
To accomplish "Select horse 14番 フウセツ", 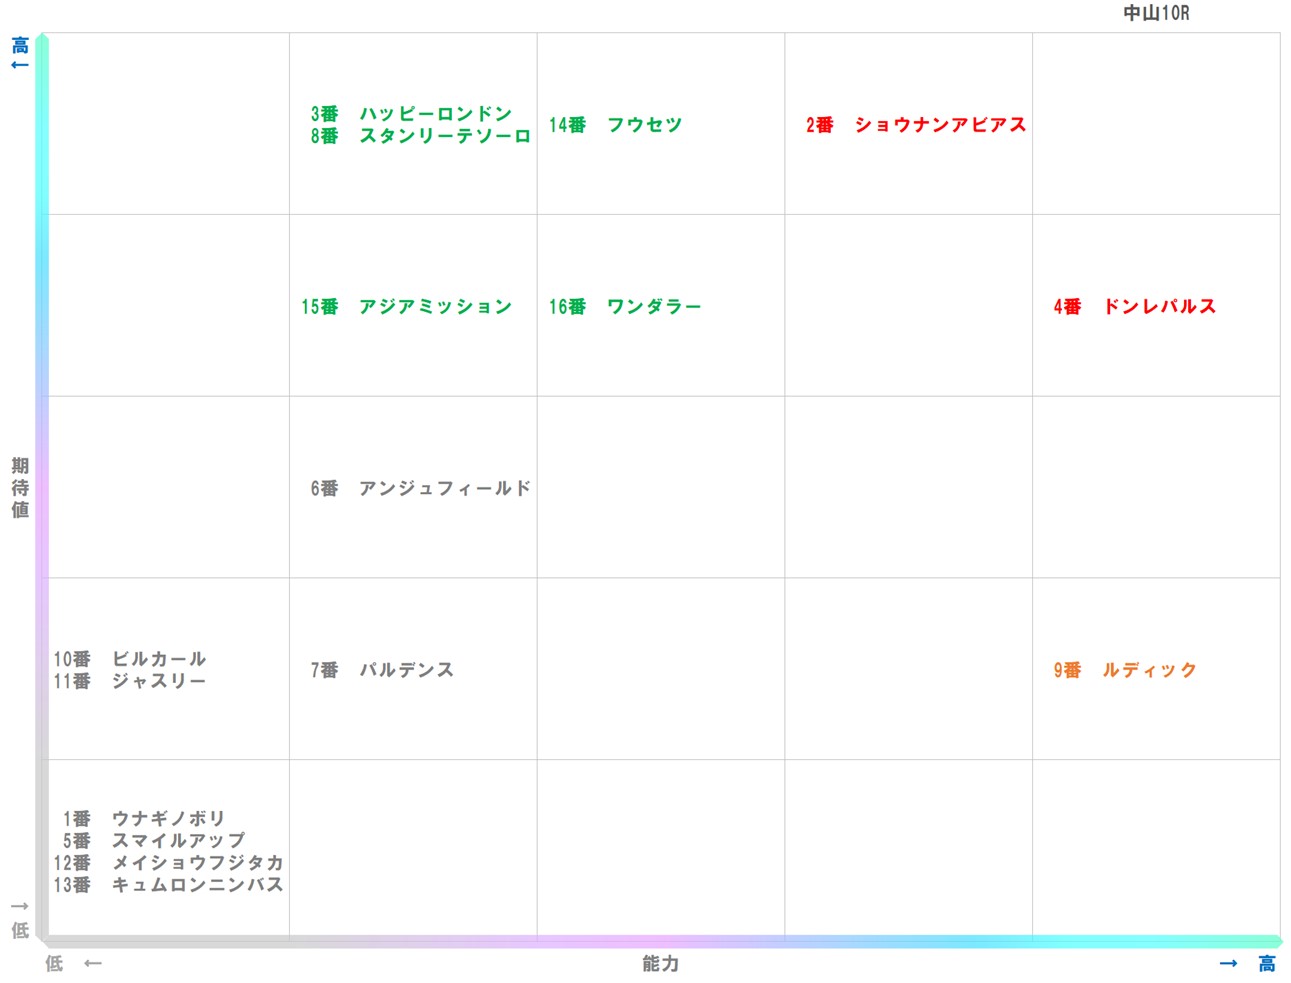I will [615, 125].
